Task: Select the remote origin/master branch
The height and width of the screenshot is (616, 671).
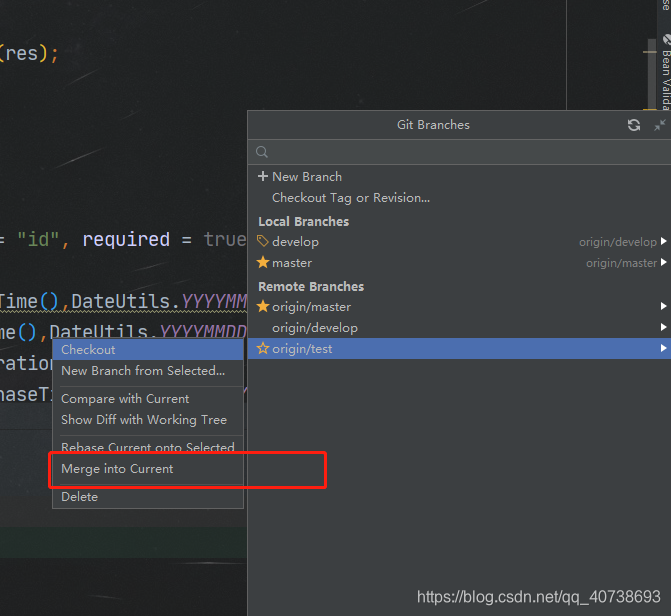Action: point(459,307)
